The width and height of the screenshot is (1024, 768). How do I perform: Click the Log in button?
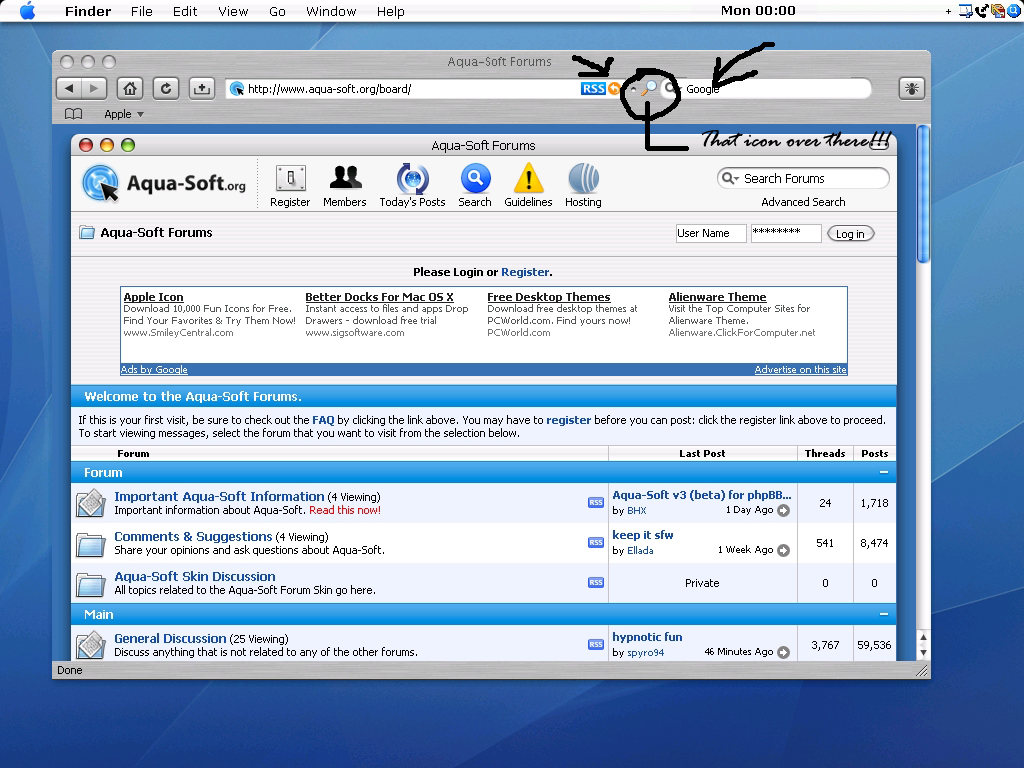(x=850, y=234)
